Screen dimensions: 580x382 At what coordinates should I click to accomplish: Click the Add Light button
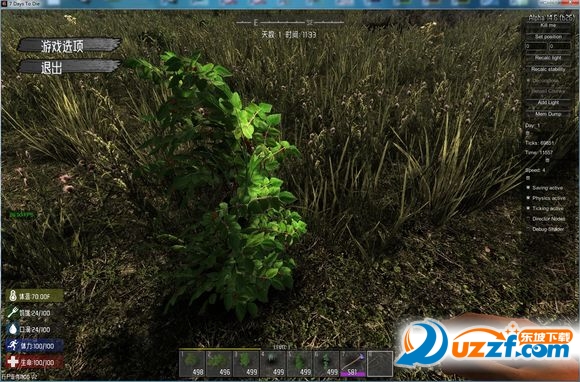tap(548, 102)
